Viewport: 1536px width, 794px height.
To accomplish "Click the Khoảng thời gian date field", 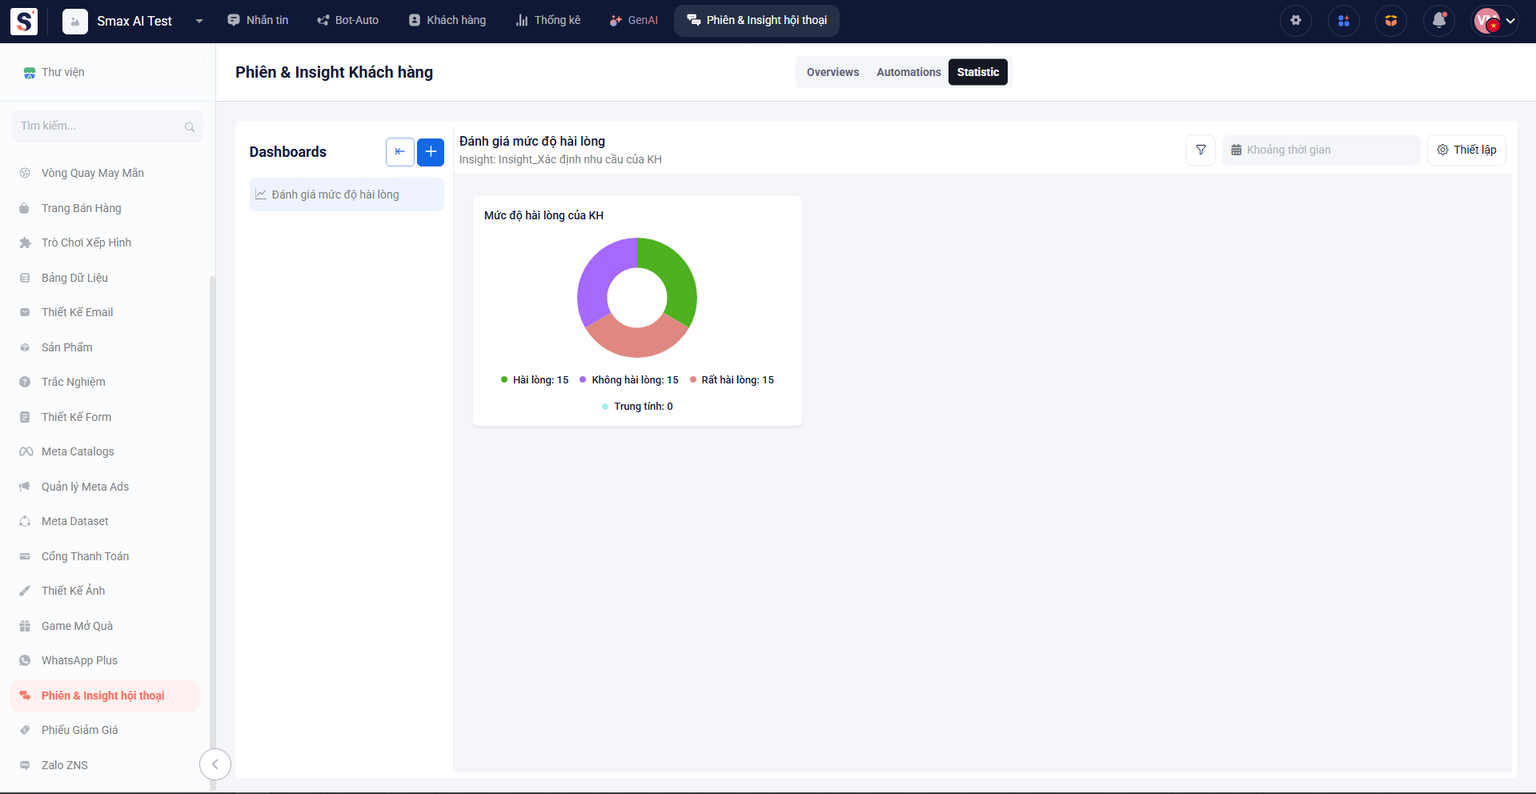I will [x=1320, y=150].
